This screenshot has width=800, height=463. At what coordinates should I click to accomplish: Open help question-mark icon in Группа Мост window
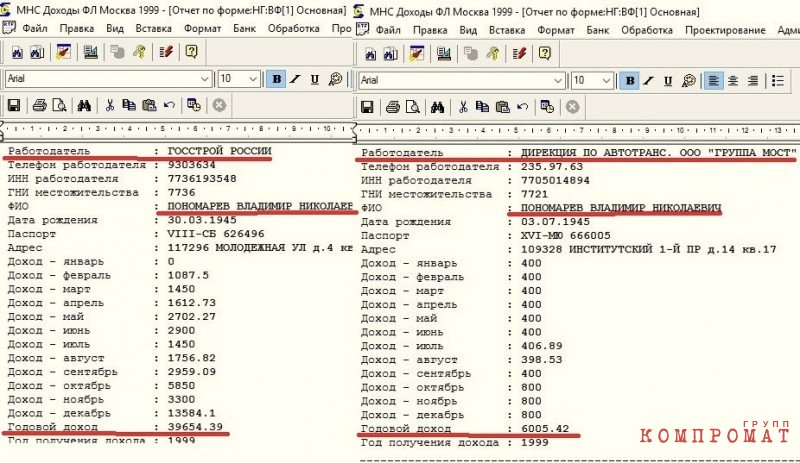coord(544,53)
